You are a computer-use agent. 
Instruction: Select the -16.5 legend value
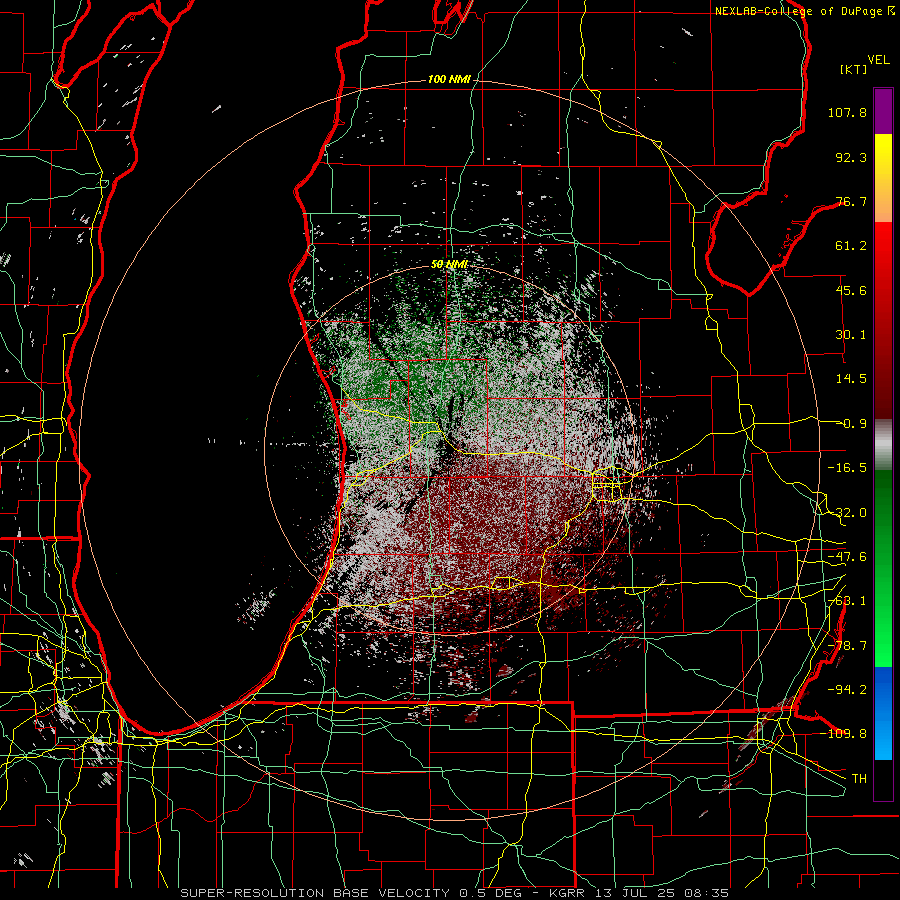coord(847,468)
